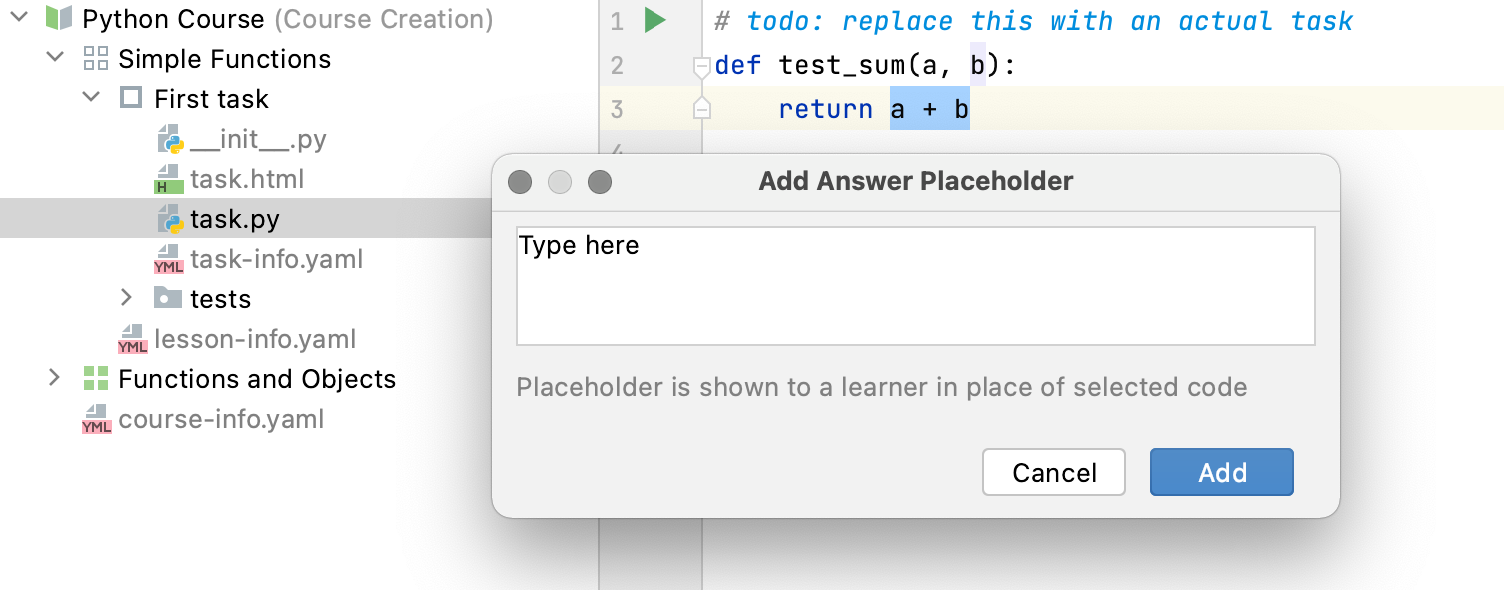Click the __init__.py Python file icon
This screenshot has width=1504, height=590.
click(168, 139)
